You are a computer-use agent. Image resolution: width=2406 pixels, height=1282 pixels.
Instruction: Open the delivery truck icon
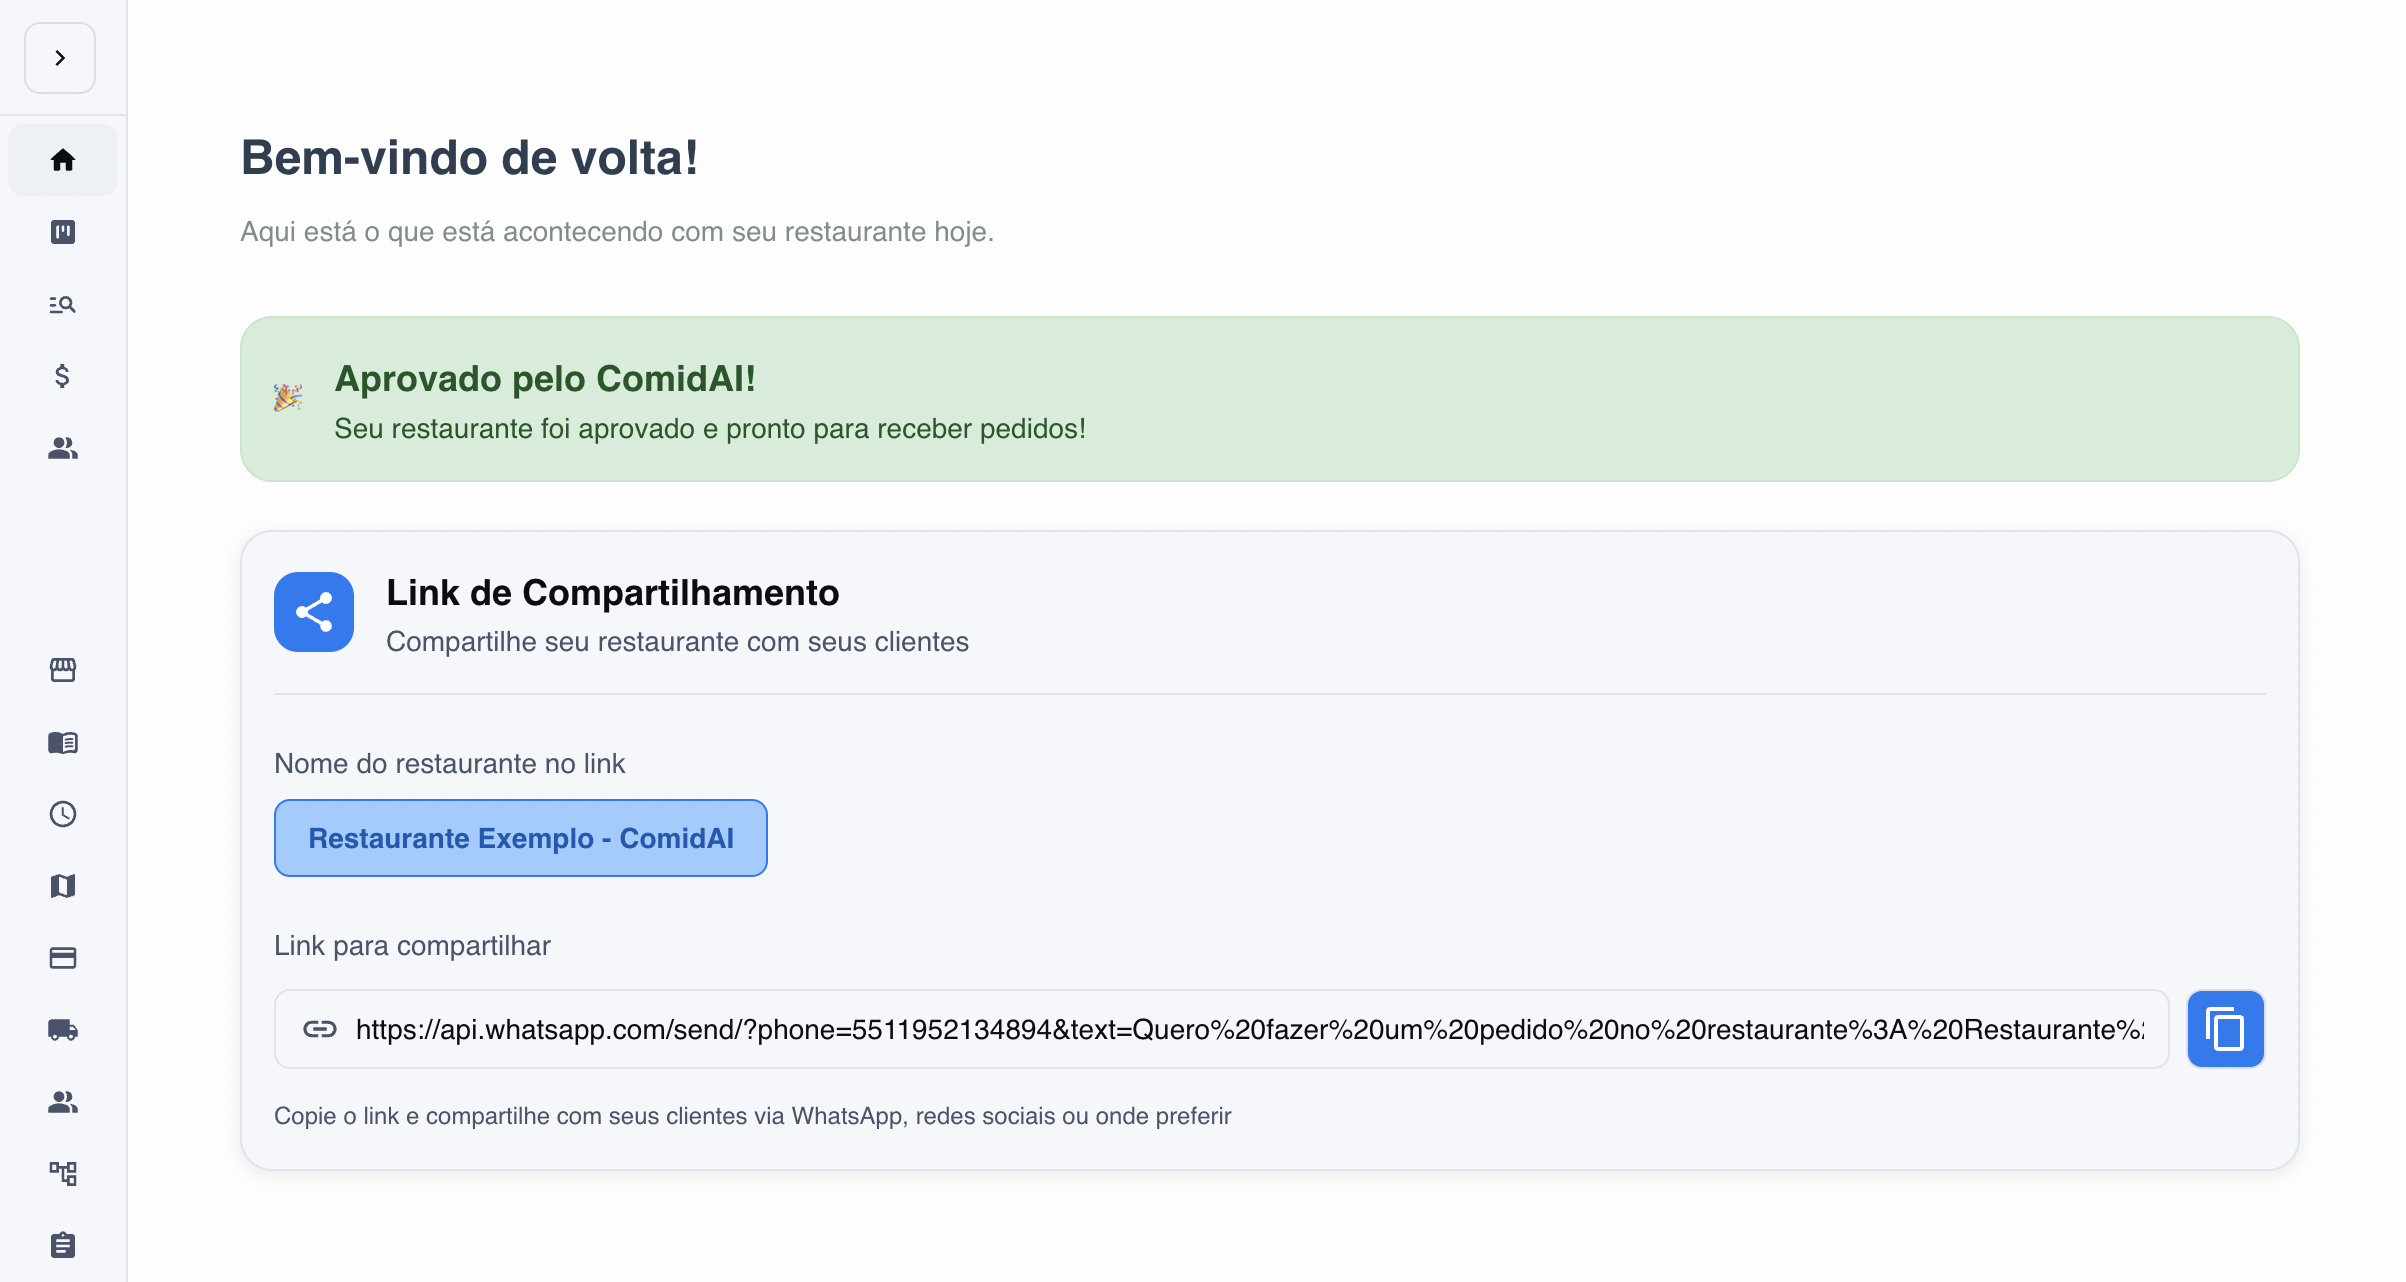(62, 1030)
